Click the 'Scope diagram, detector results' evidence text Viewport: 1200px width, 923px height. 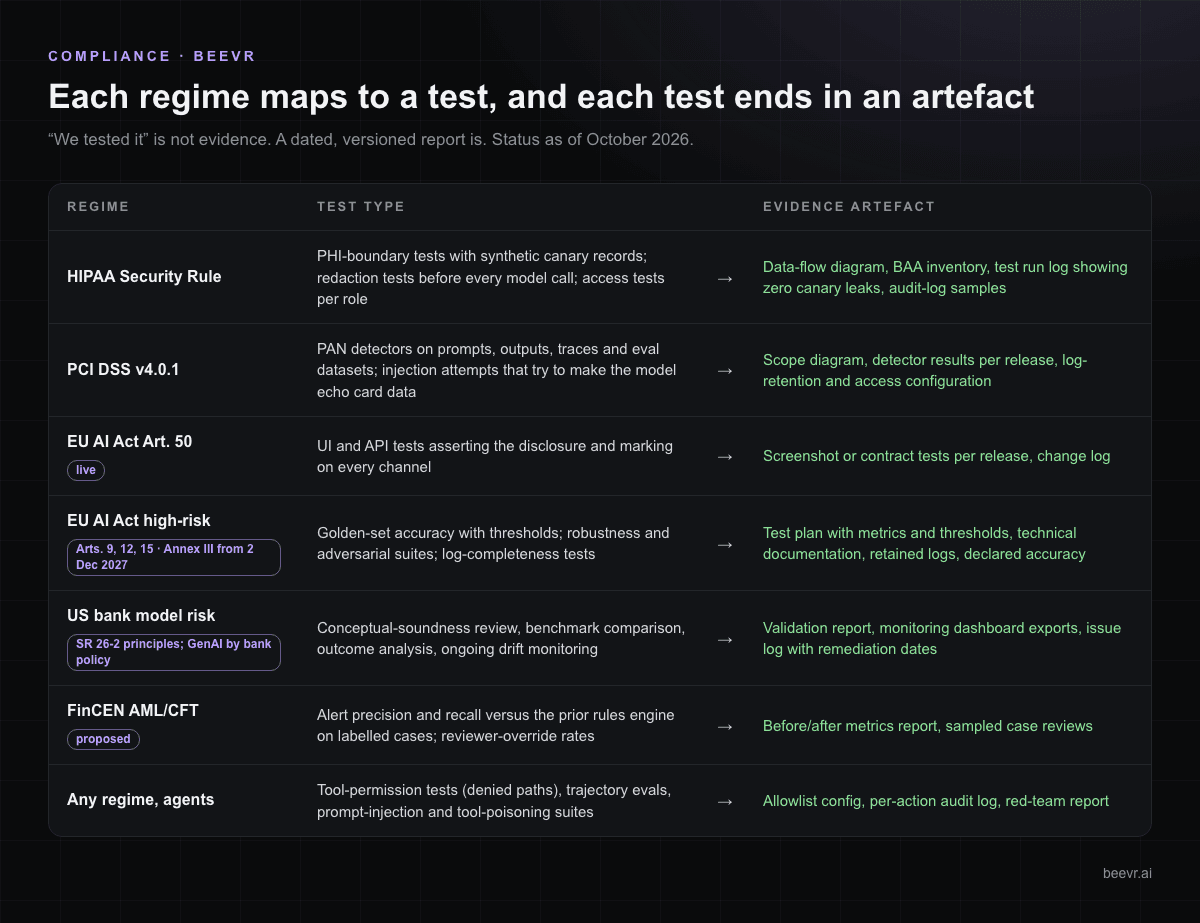(925, 370)
